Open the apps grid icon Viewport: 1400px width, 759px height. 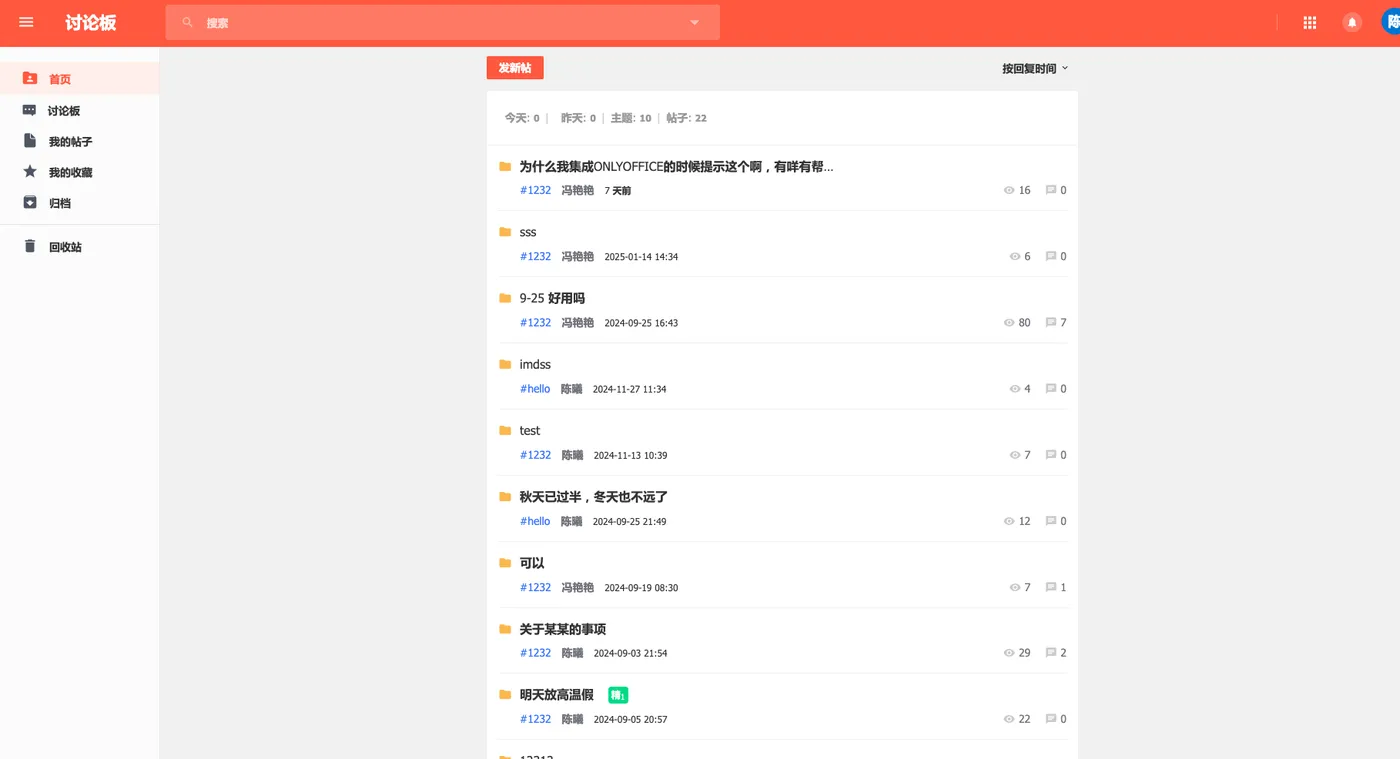click(1310, 22)
